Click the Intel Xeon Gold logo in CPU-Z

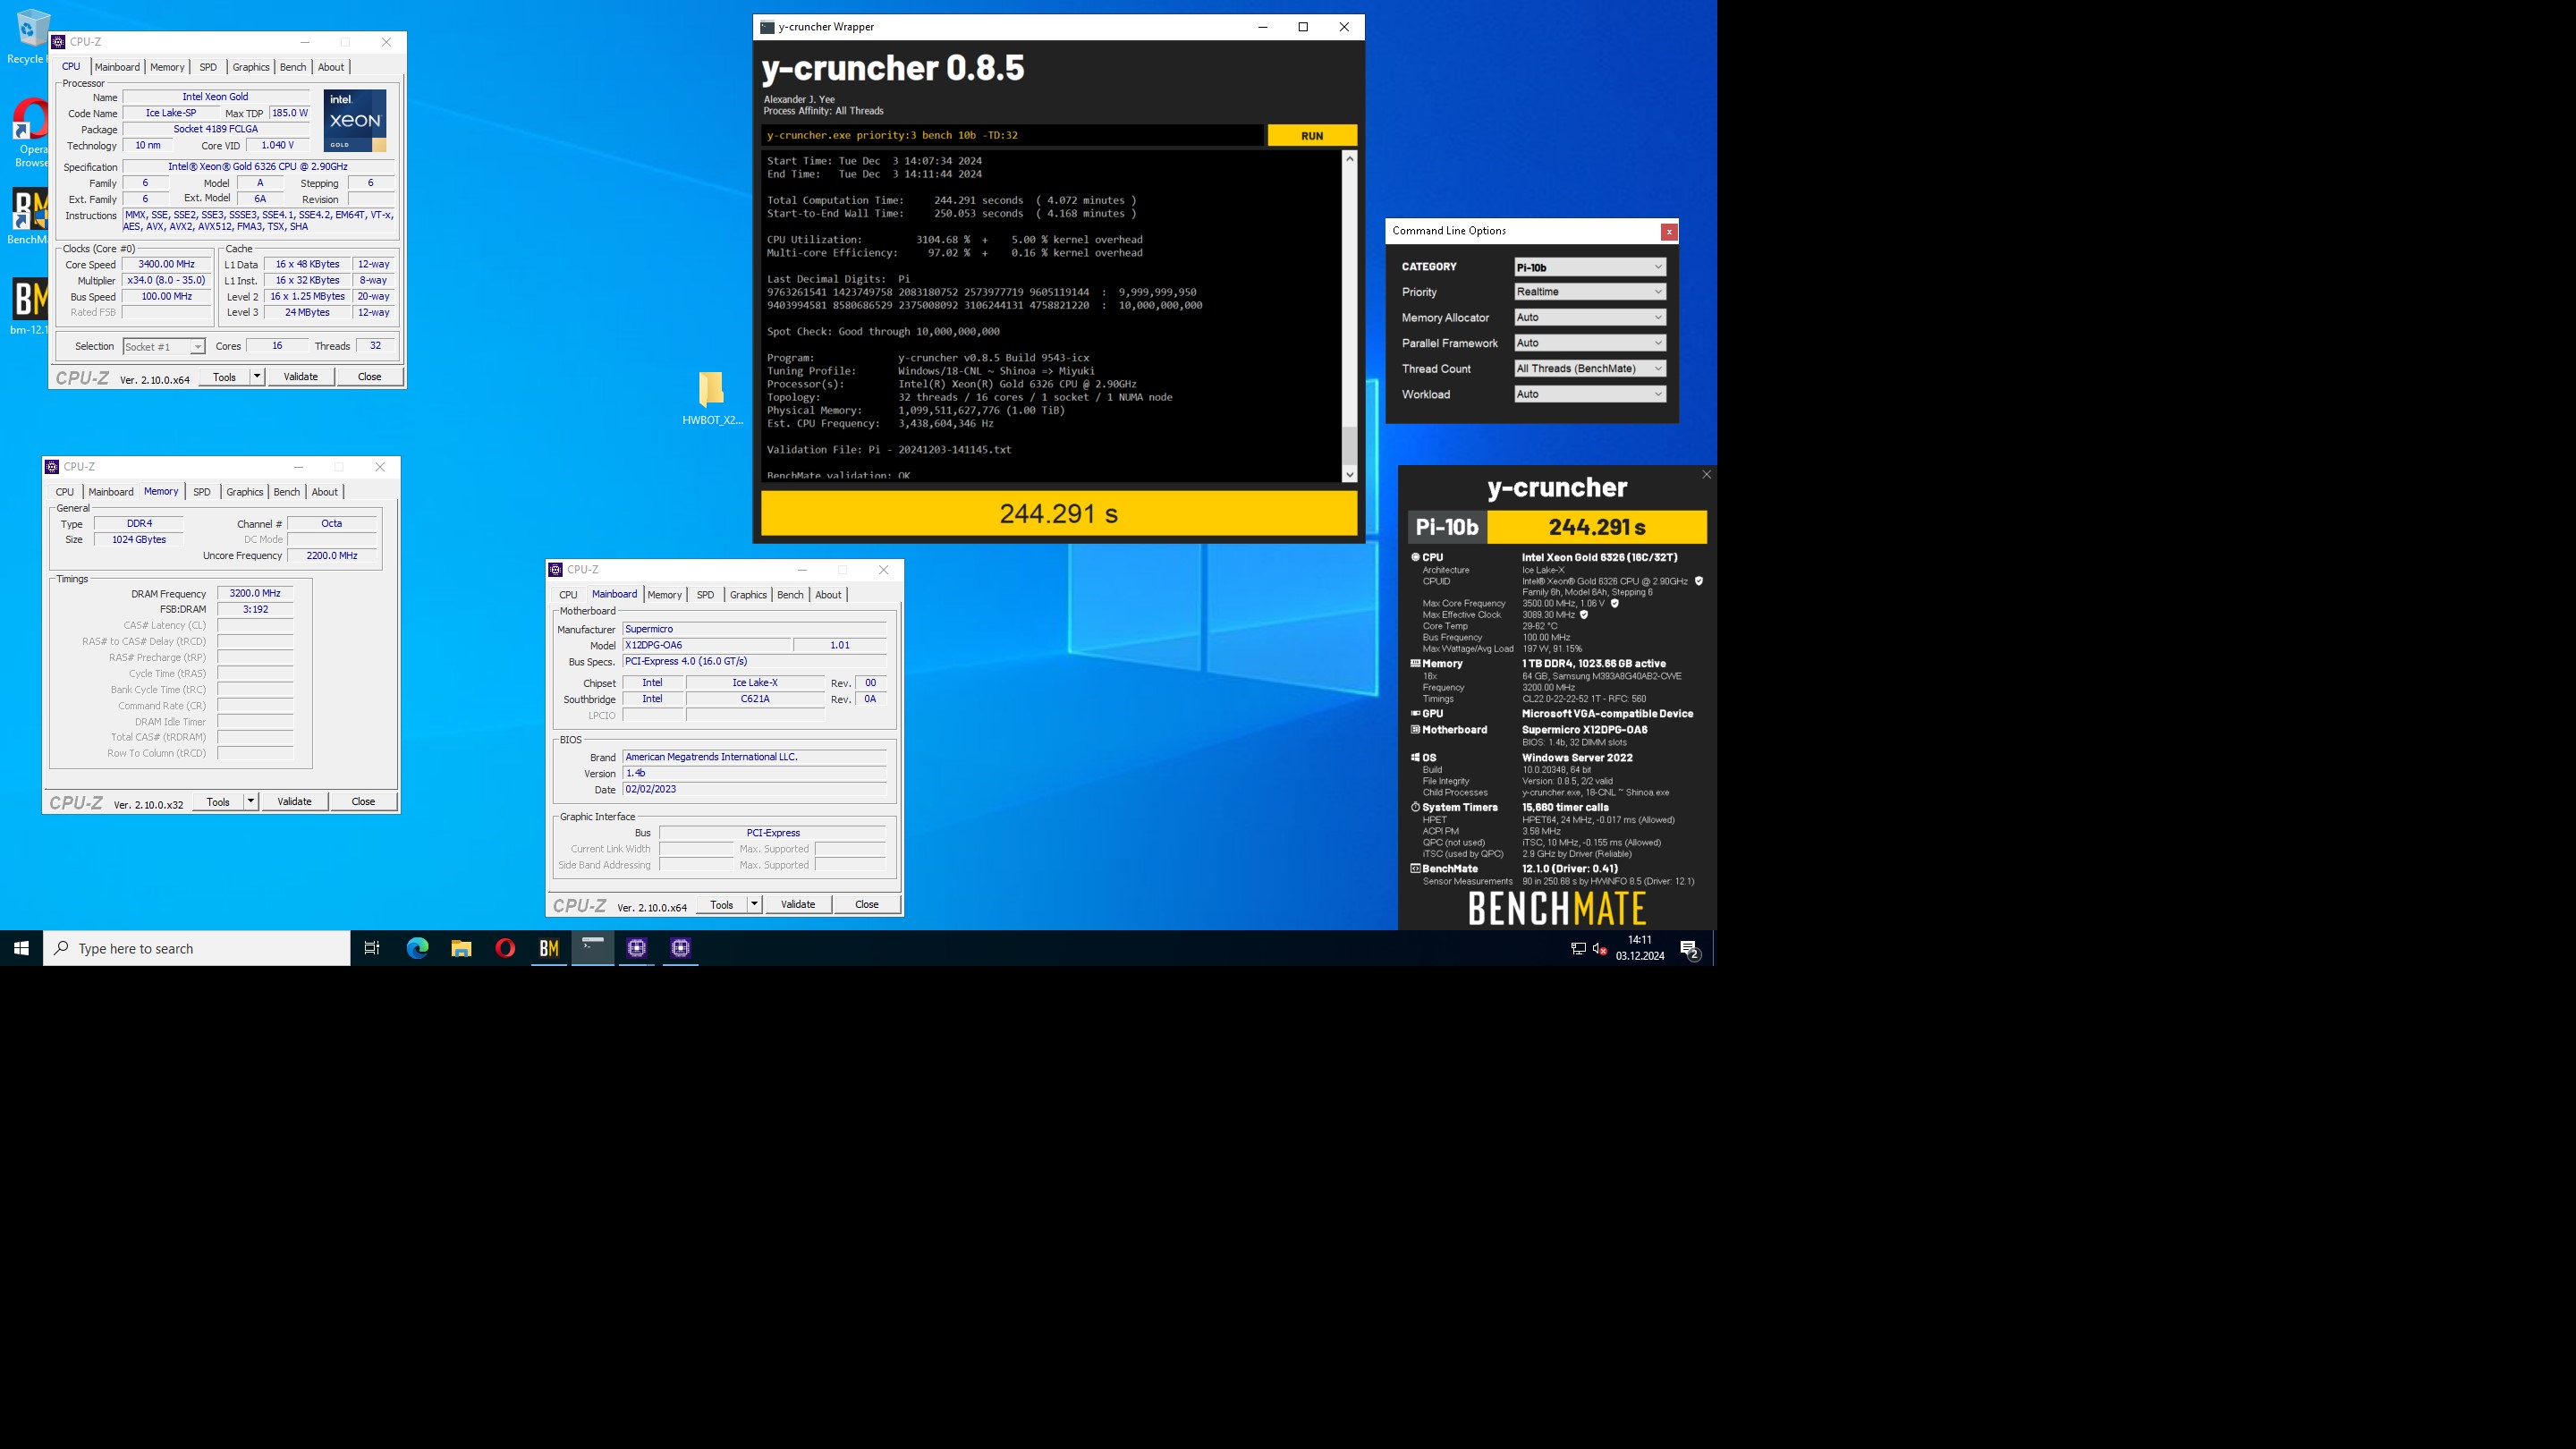(355, 120)
